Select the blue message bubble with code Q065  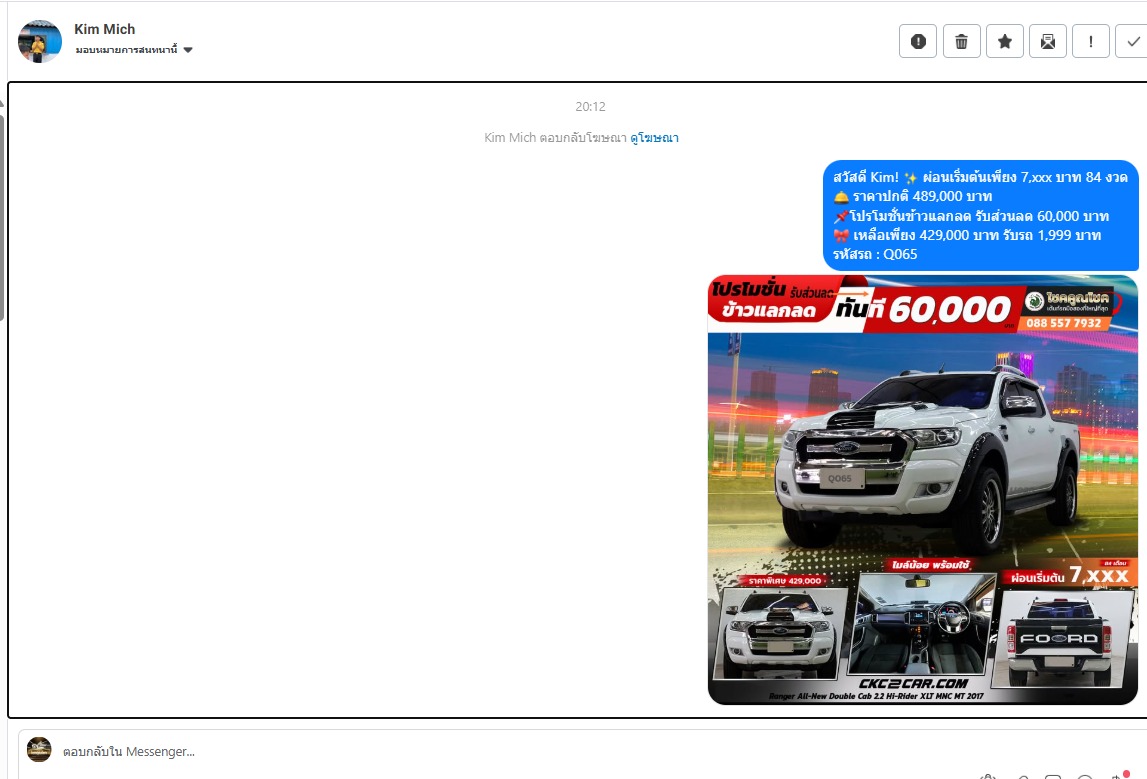(x=980, y=215)
